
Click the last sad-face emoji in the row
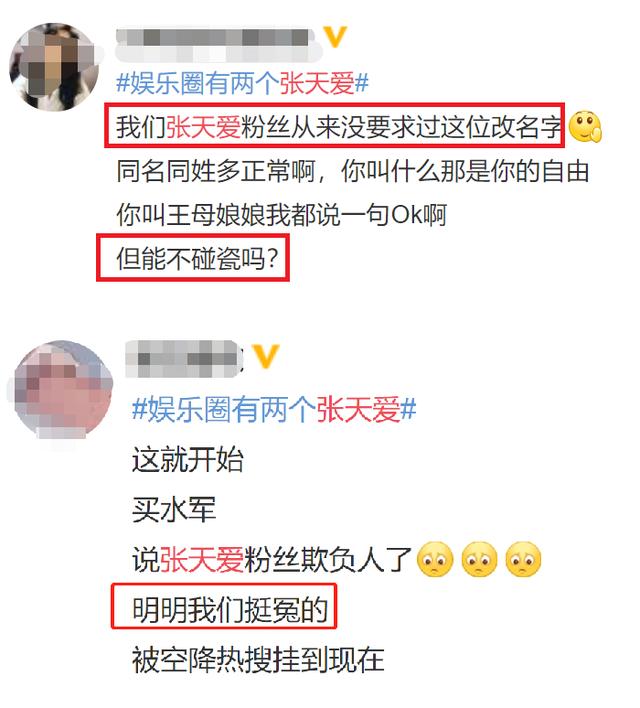point(523,559)
